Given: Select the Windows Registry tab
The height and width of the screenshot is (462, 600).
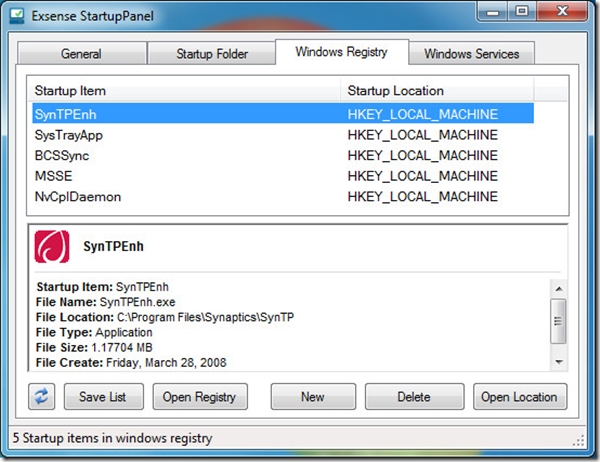Looking at the screenshot, I should (341, 52).
